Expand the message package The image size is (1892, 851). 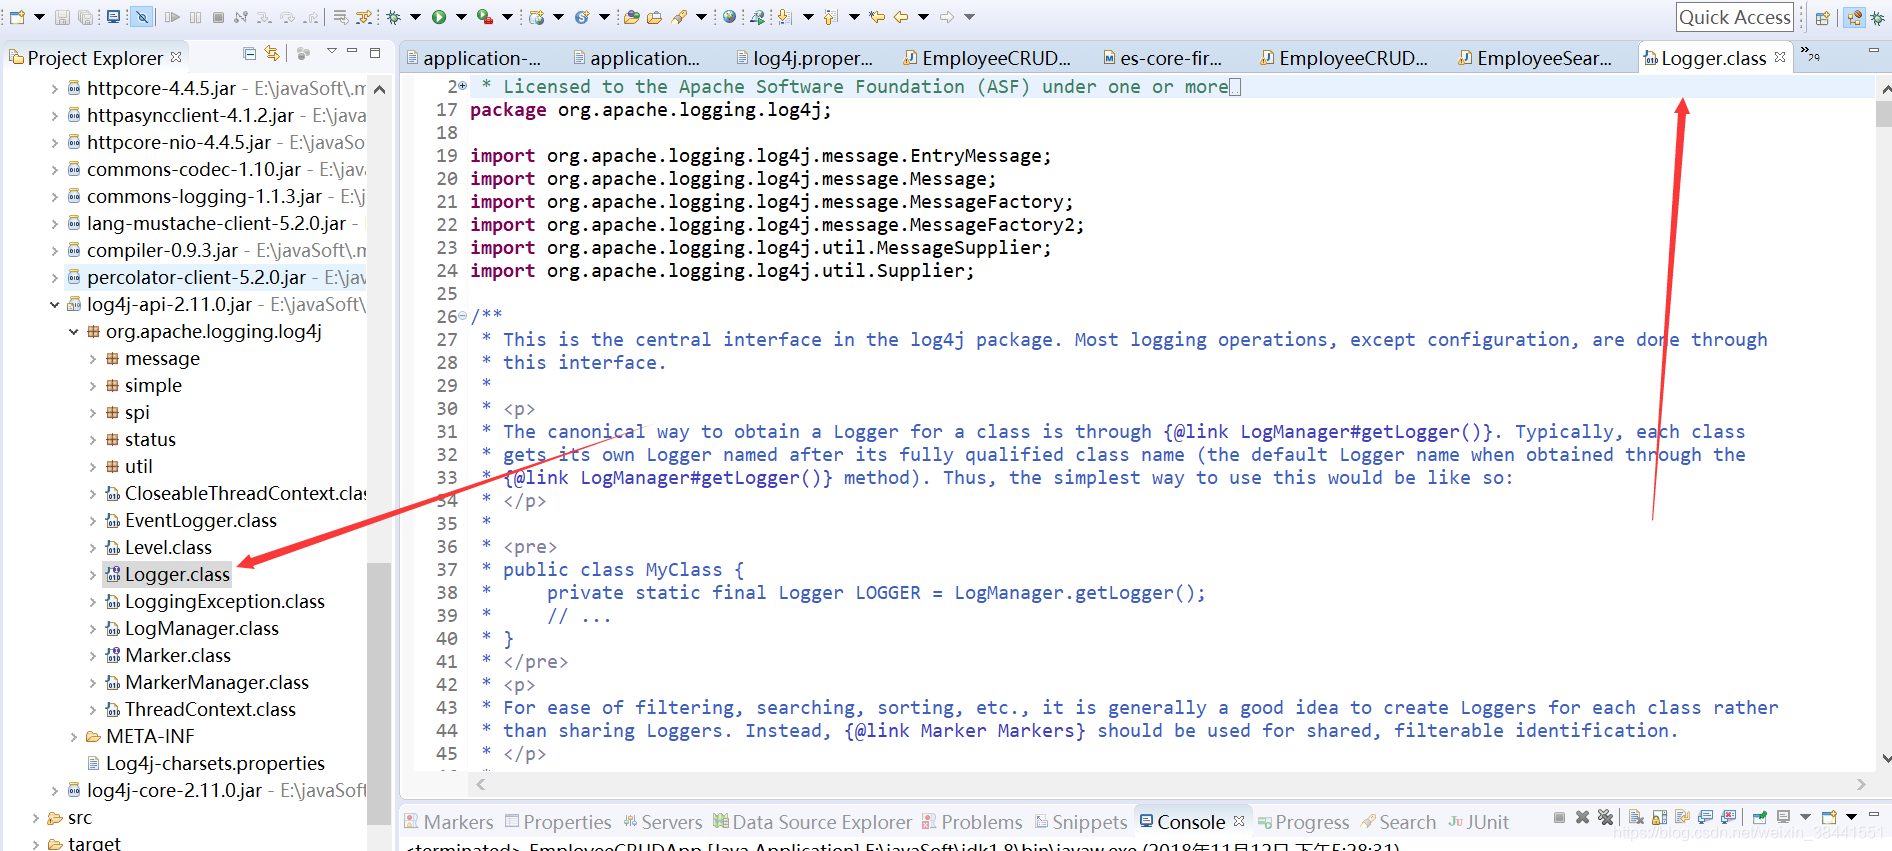93,358
